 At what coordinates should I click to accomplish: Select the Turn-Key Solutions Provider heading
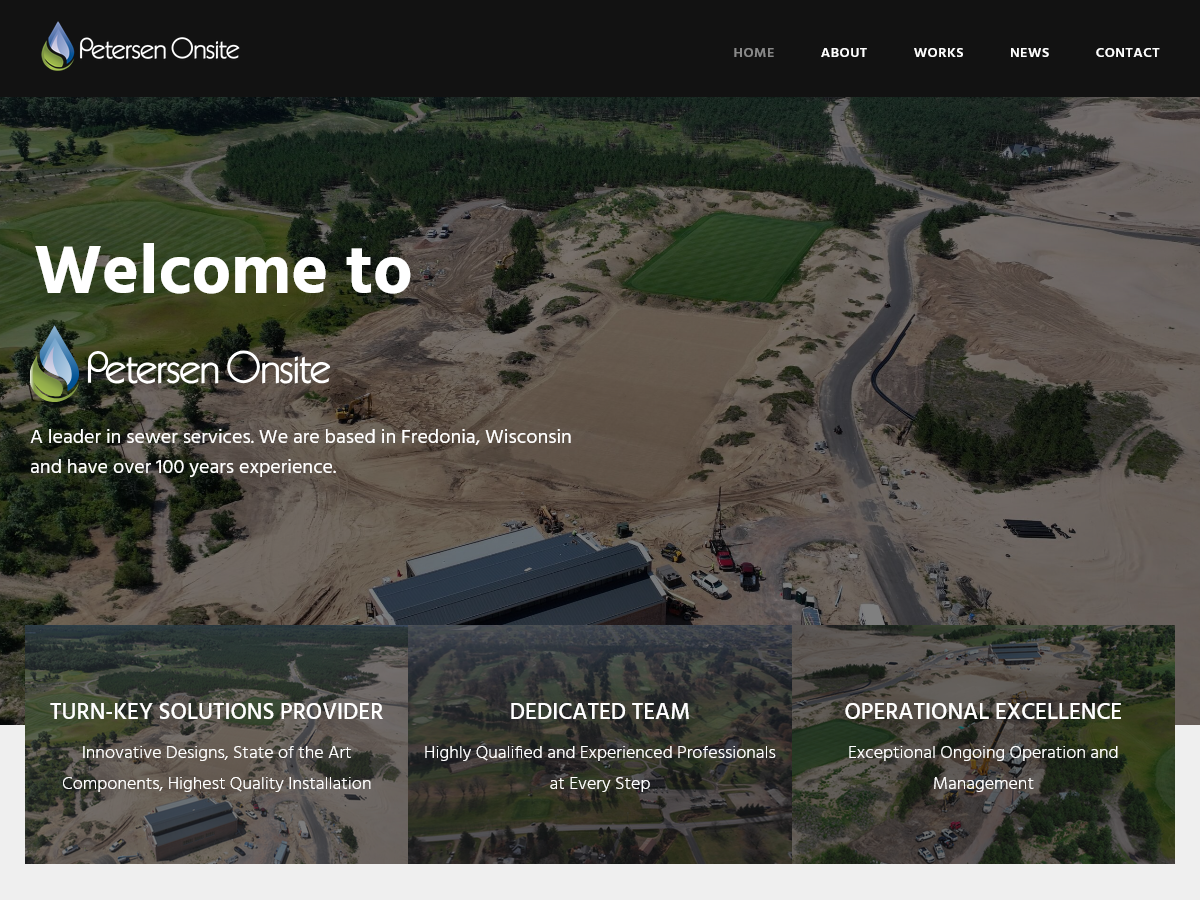coord(216,712)
